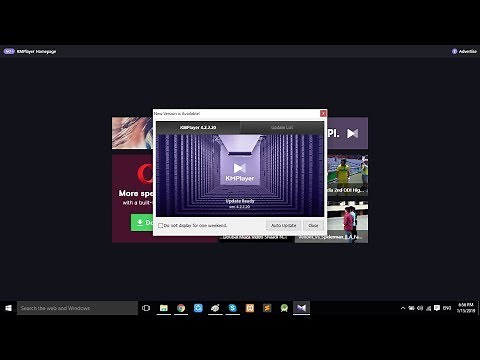The image size is (480, 360).
Task: Click the green Download button in Opera ad
Action: point(142,222)
